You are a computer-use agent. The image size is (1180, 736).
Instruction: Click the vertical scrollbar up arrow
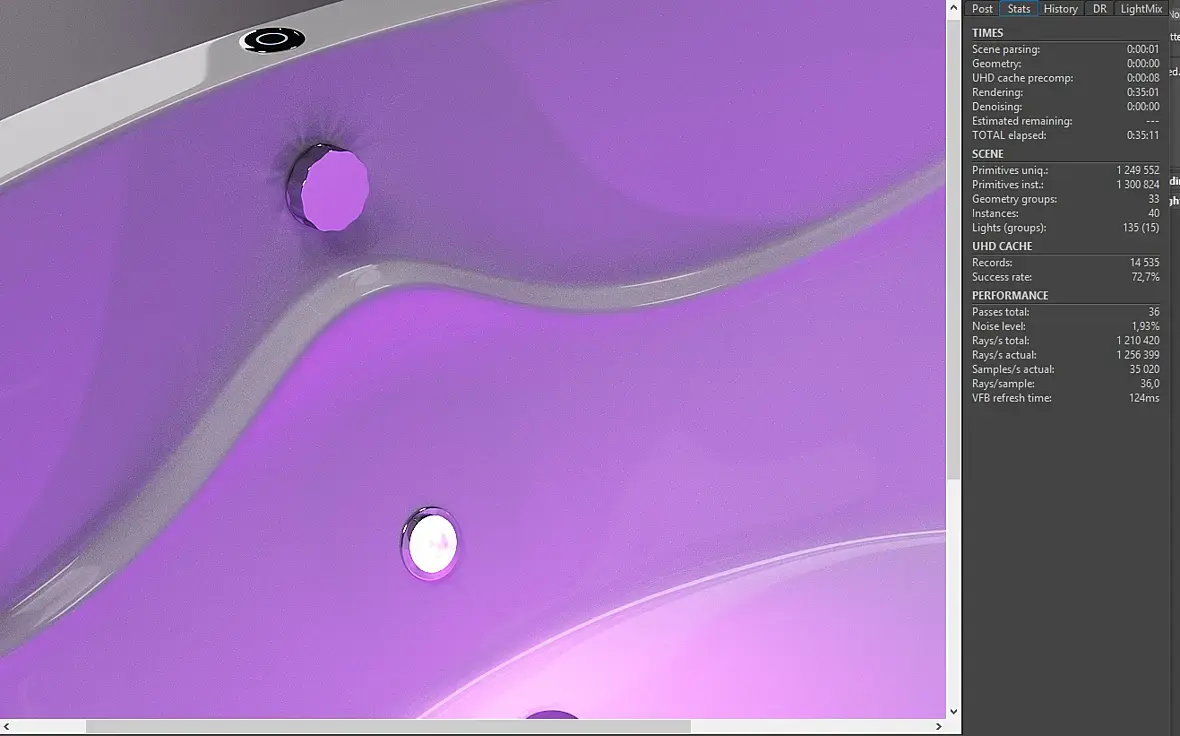[953, 8]
